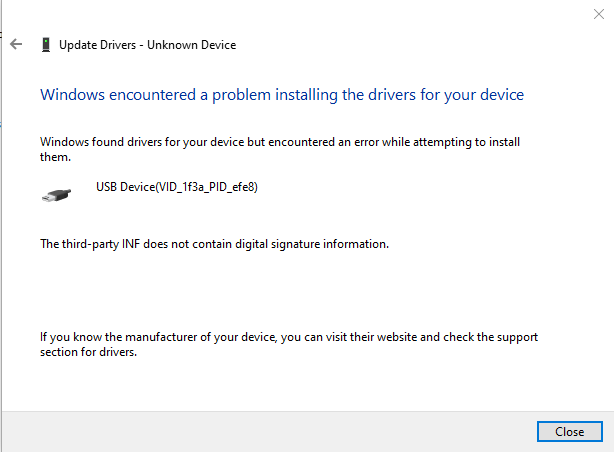Click the Close button
Viewport: 614px width, 452px height.
(x=569, y=431)
